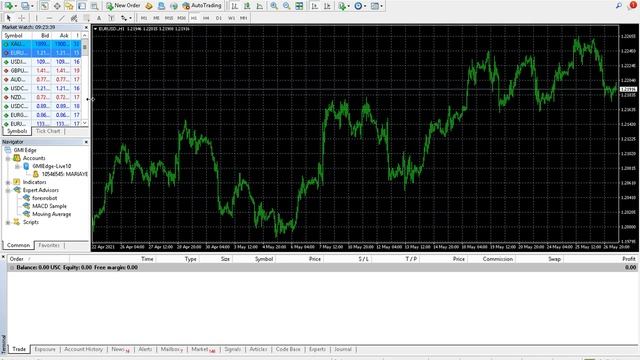Select the MACD Sample expert advisor
Image resolution: width=640 pixels, height=360 pixels.
point(49,206)
